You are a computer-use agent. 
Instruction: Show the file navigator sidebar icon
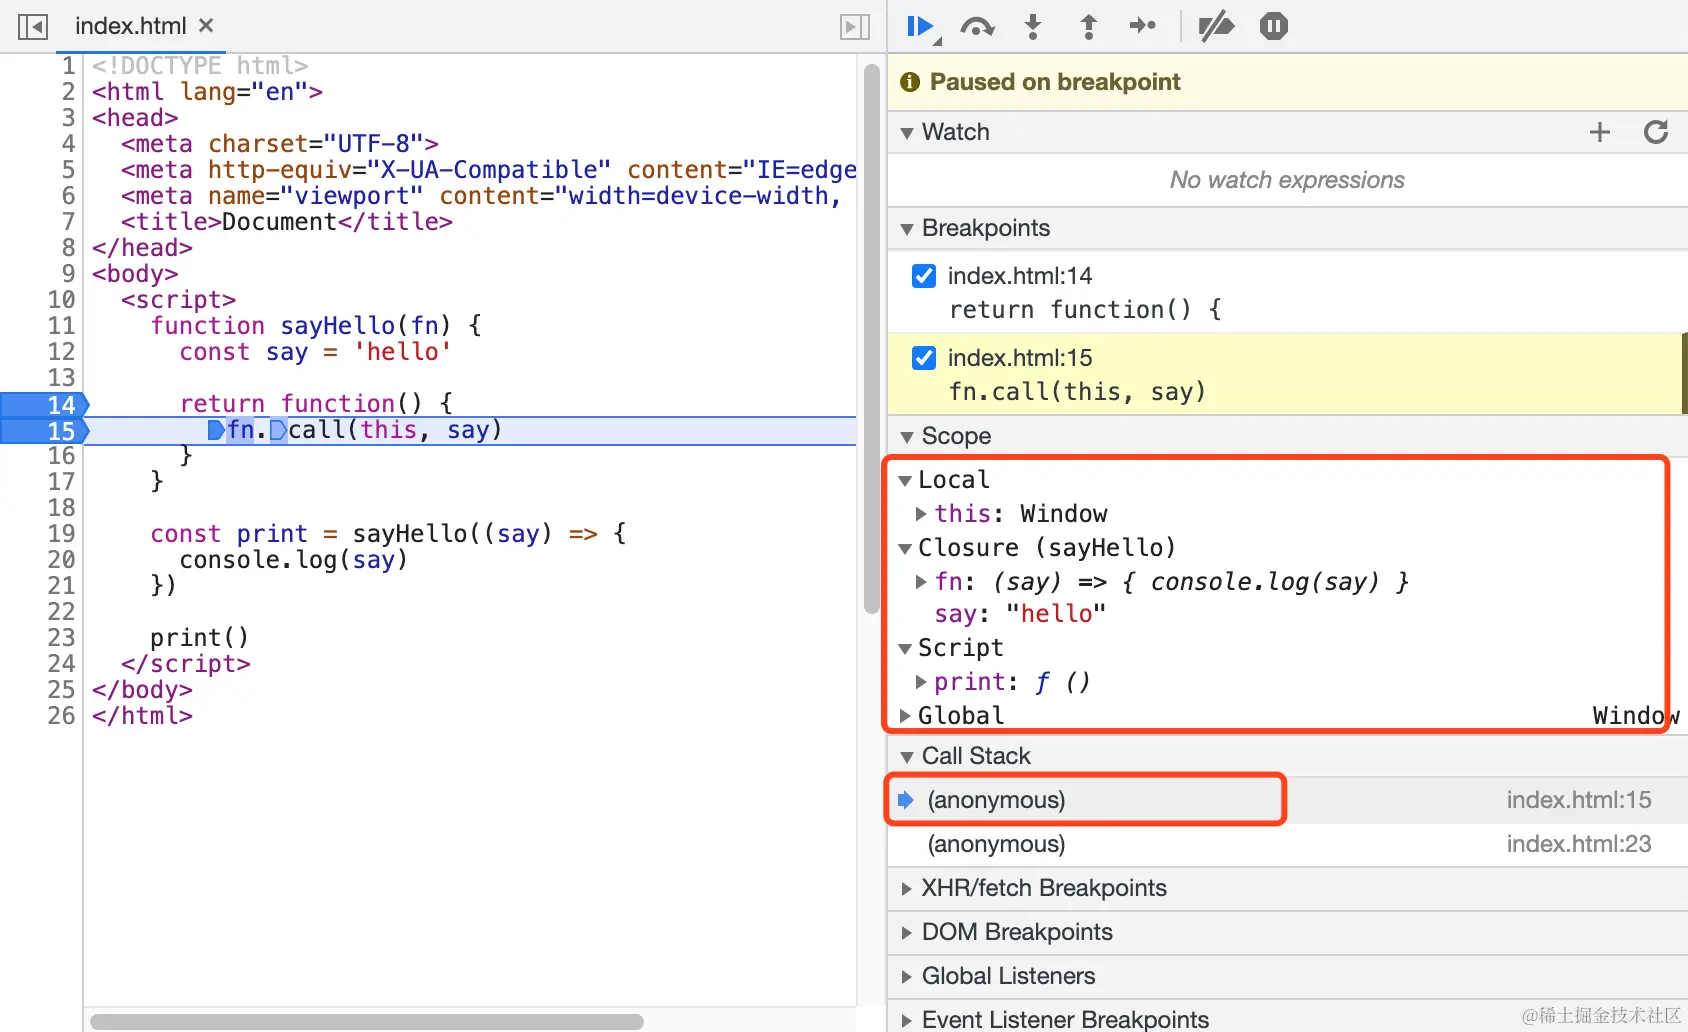click(33, 26)
